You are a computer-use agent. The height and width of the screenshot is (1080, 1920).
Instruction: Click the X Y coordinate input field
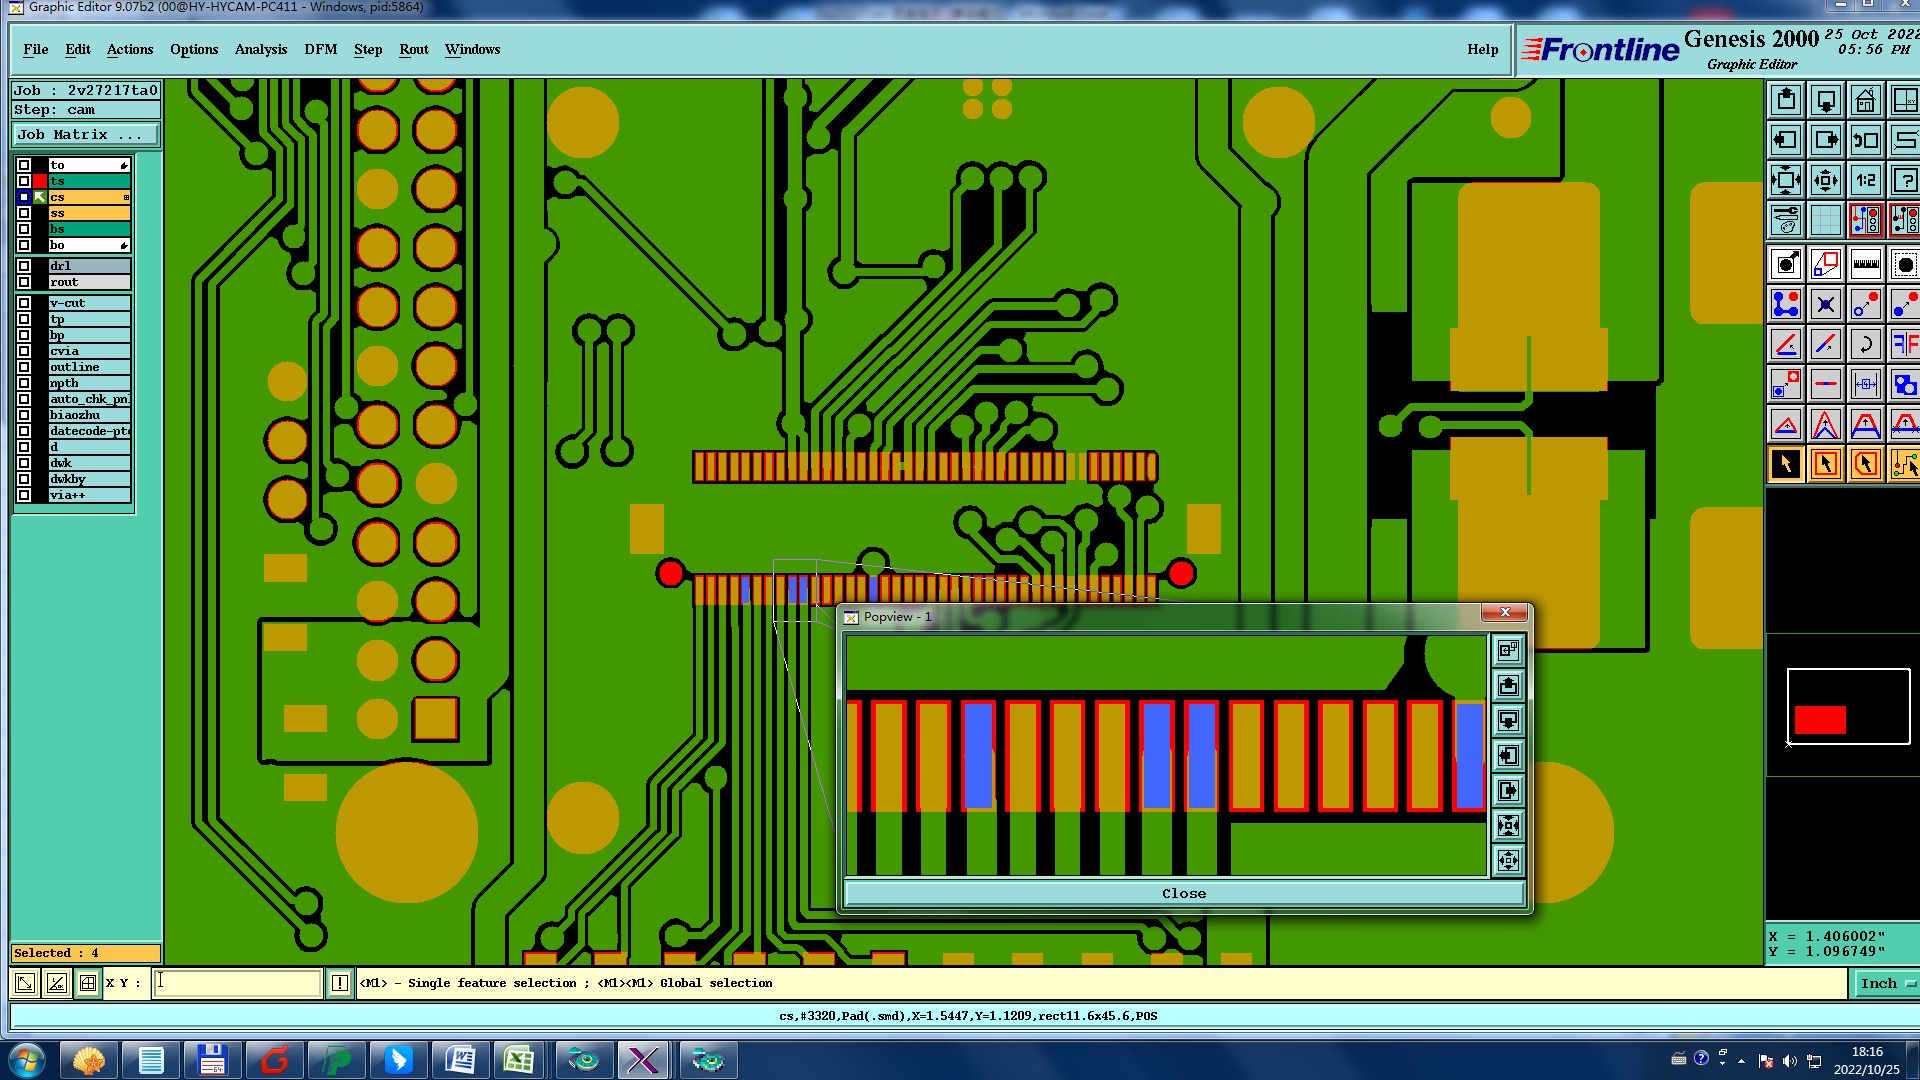[238, 983]
